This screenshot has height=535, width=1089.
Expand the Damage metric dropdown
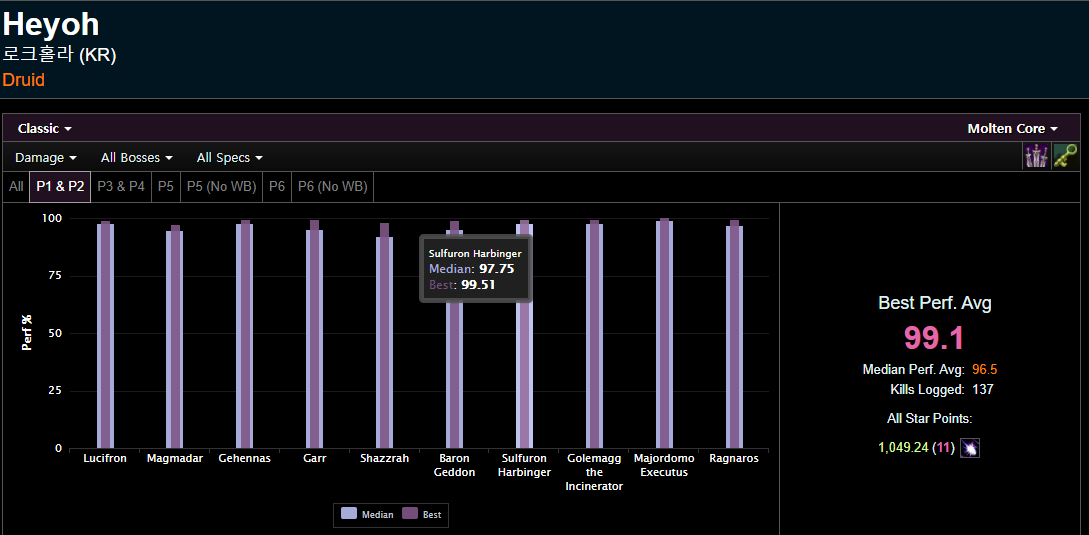click(x=46, y=158)
